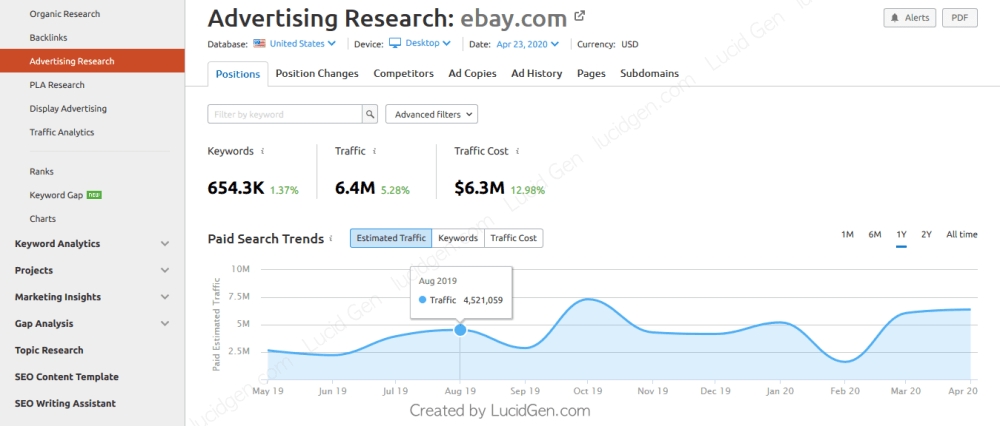
Task: Click info icon next to Traffic
Action: 374,152
